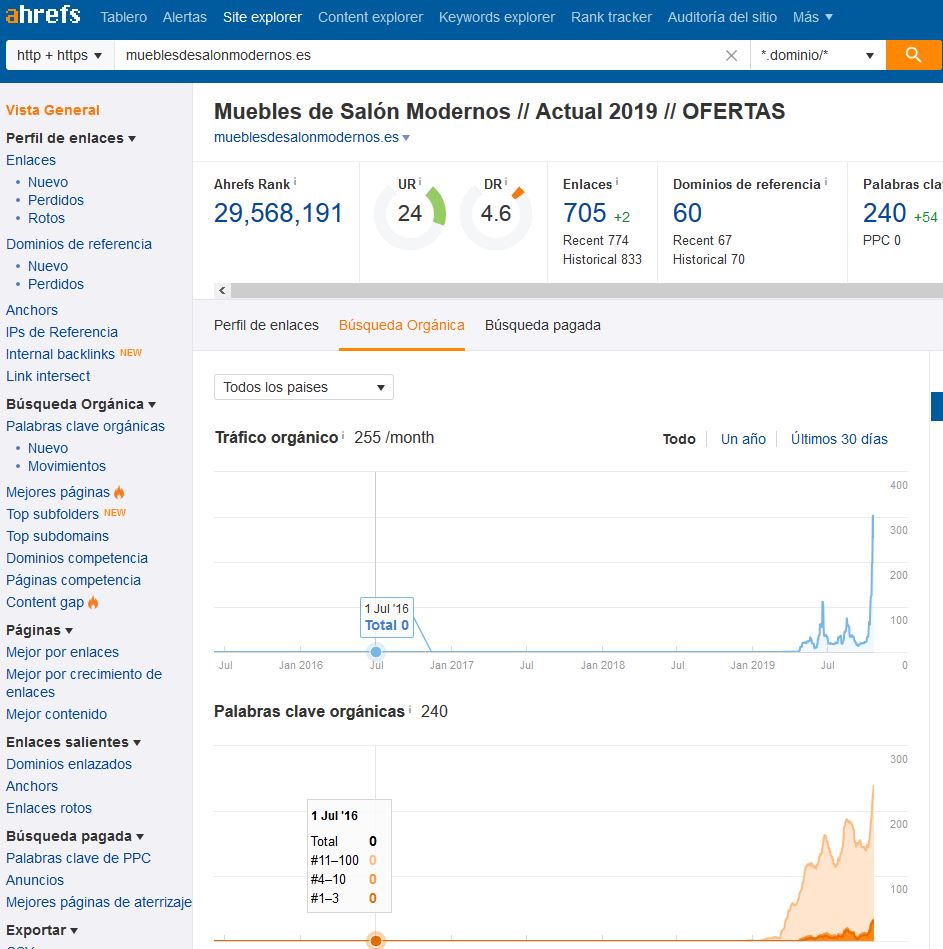Click the ahrefs logo
Screen dimensions: 943x949
click(42, 15)
